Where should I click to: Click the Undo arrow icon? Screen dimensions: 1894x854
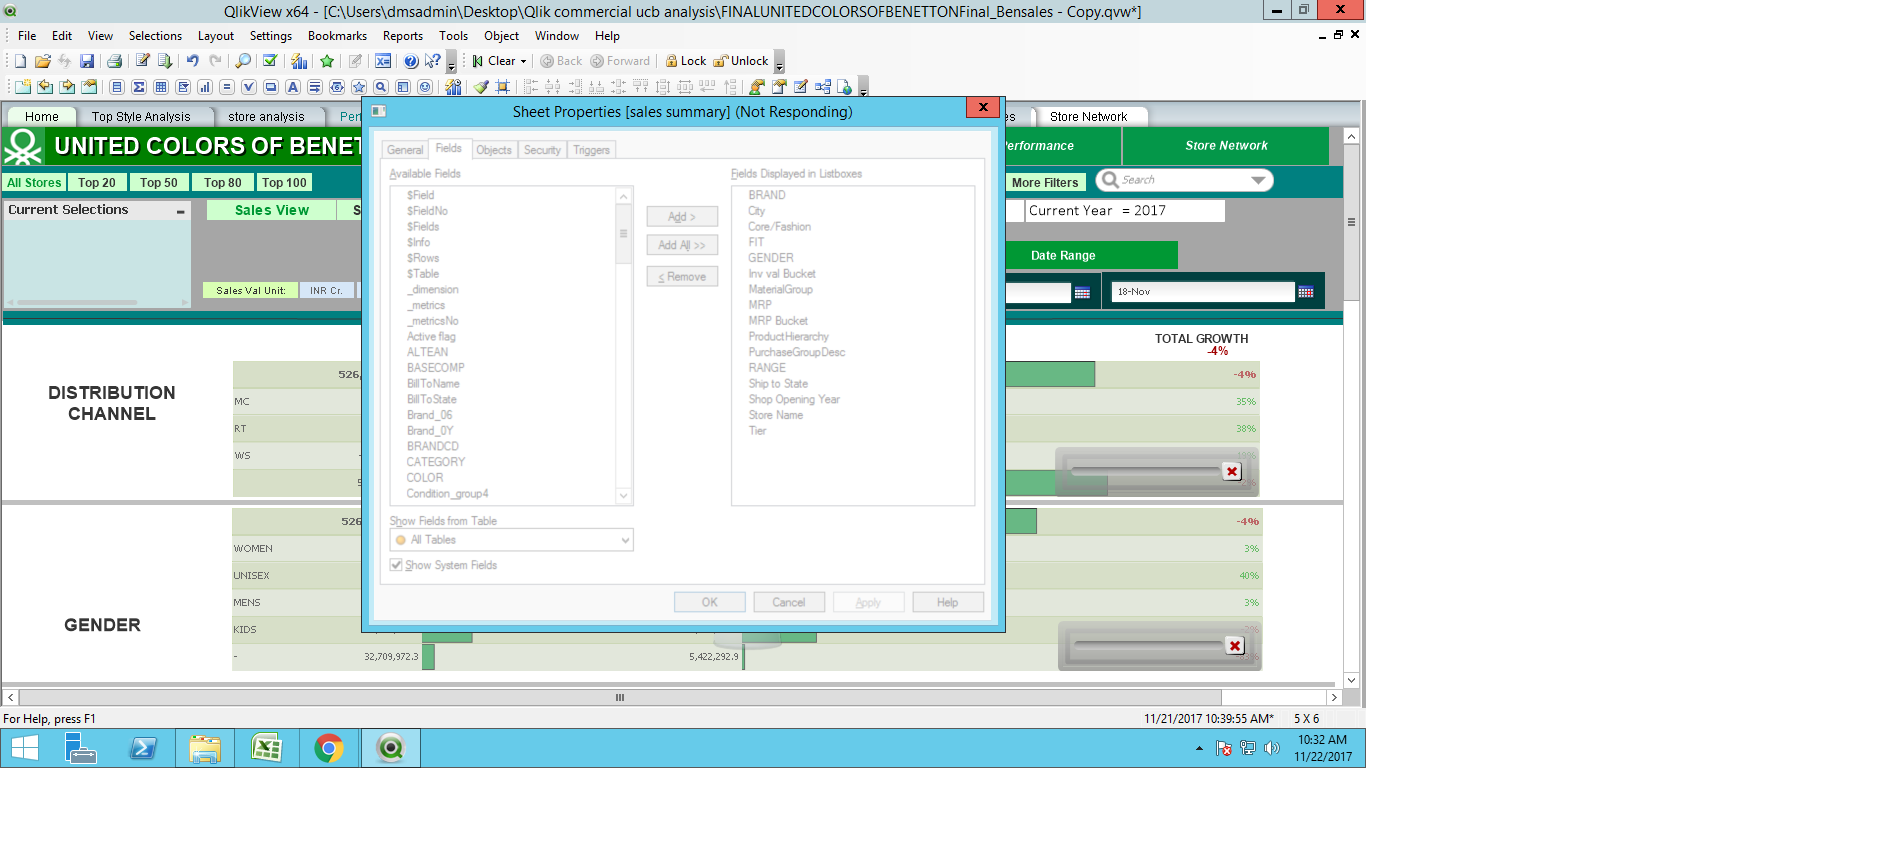(192, 61)
